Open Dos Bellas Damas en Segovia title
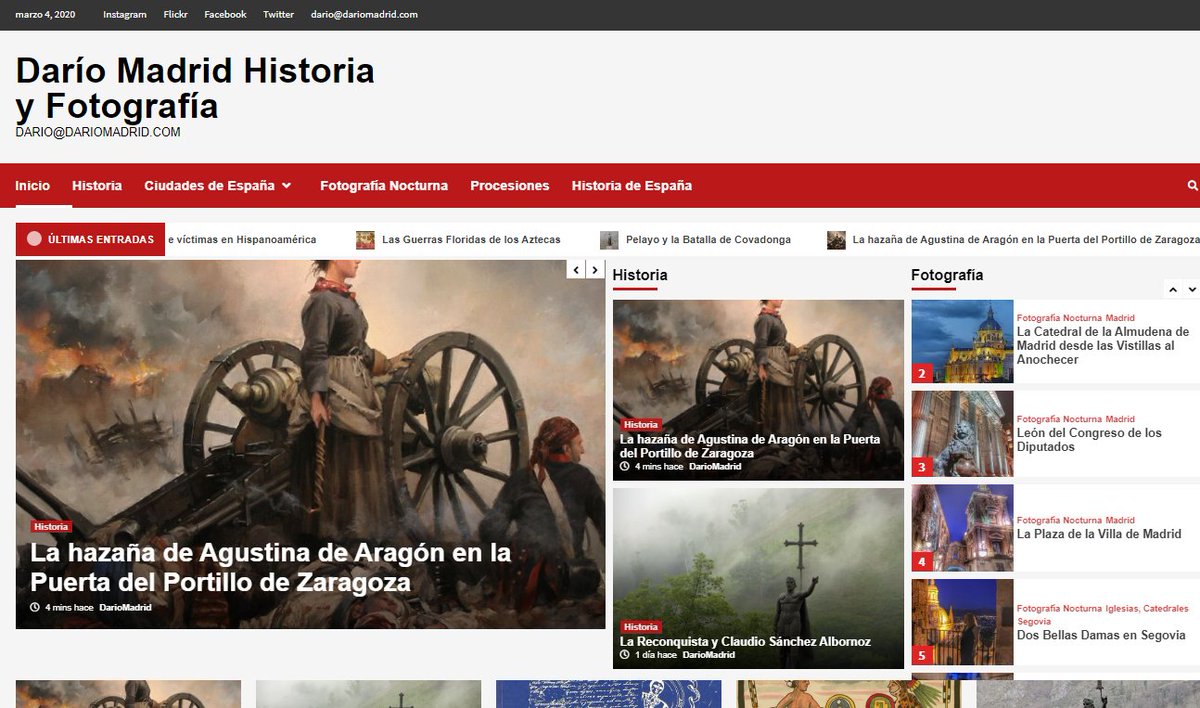The image size is (1200, 708). click(1101, 635)
